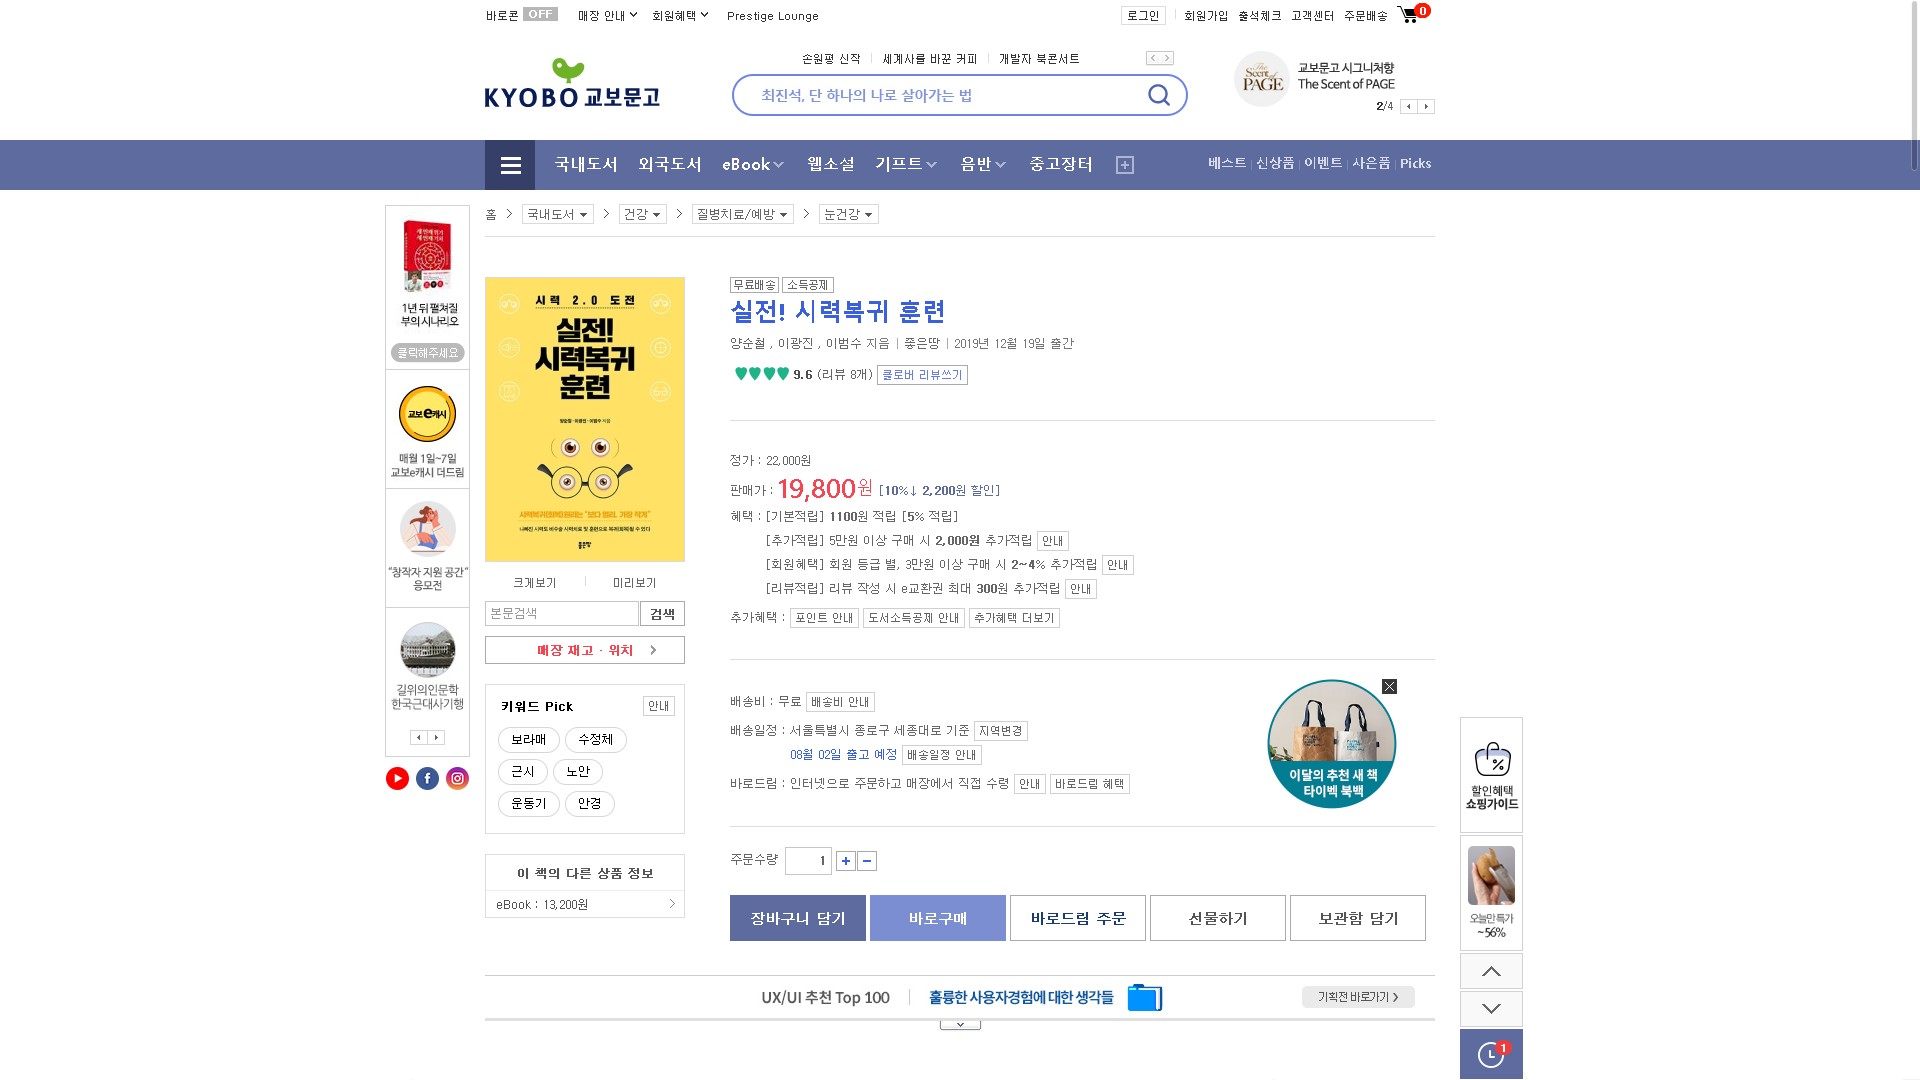
Task: Click the 장바구니 담기 button
Action: tap(797, 918)
